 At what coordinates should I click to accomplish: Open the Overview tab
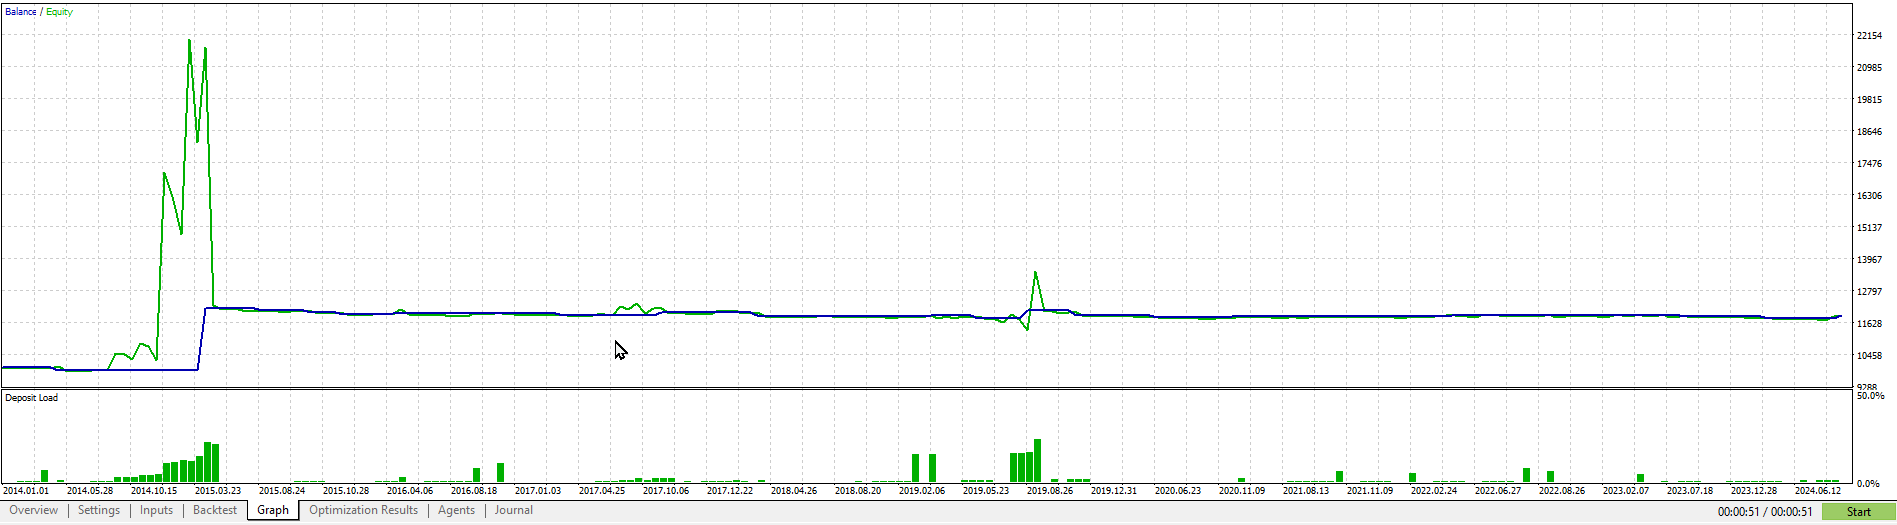34,510
